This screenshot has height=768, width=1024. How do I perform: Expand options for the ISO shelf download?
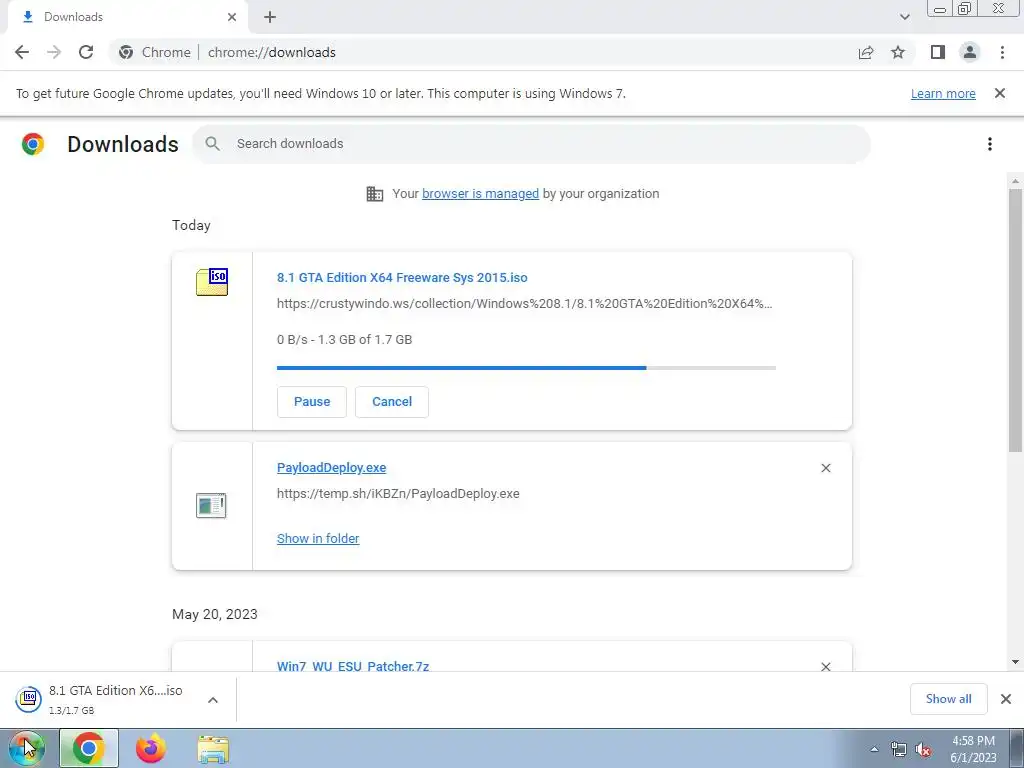click(x=213, y=700)
